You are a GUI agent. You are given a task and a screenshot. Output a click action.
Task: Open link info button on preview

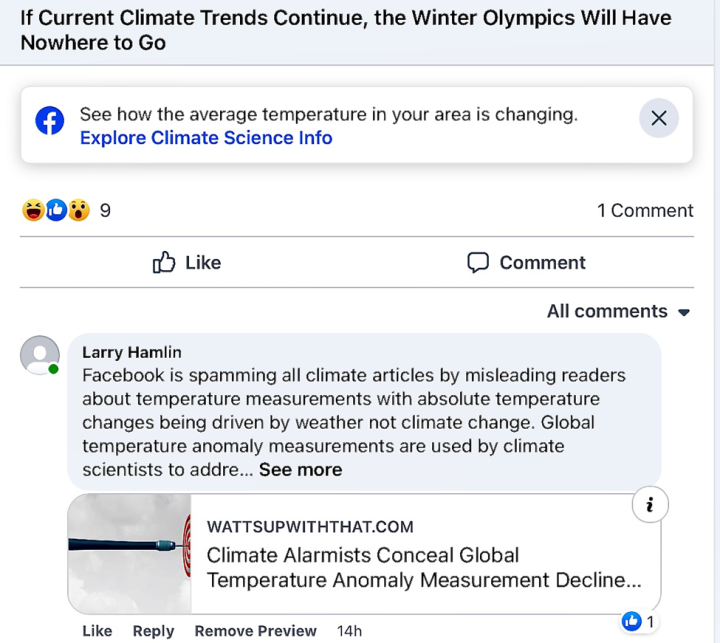tap(650, 506)
